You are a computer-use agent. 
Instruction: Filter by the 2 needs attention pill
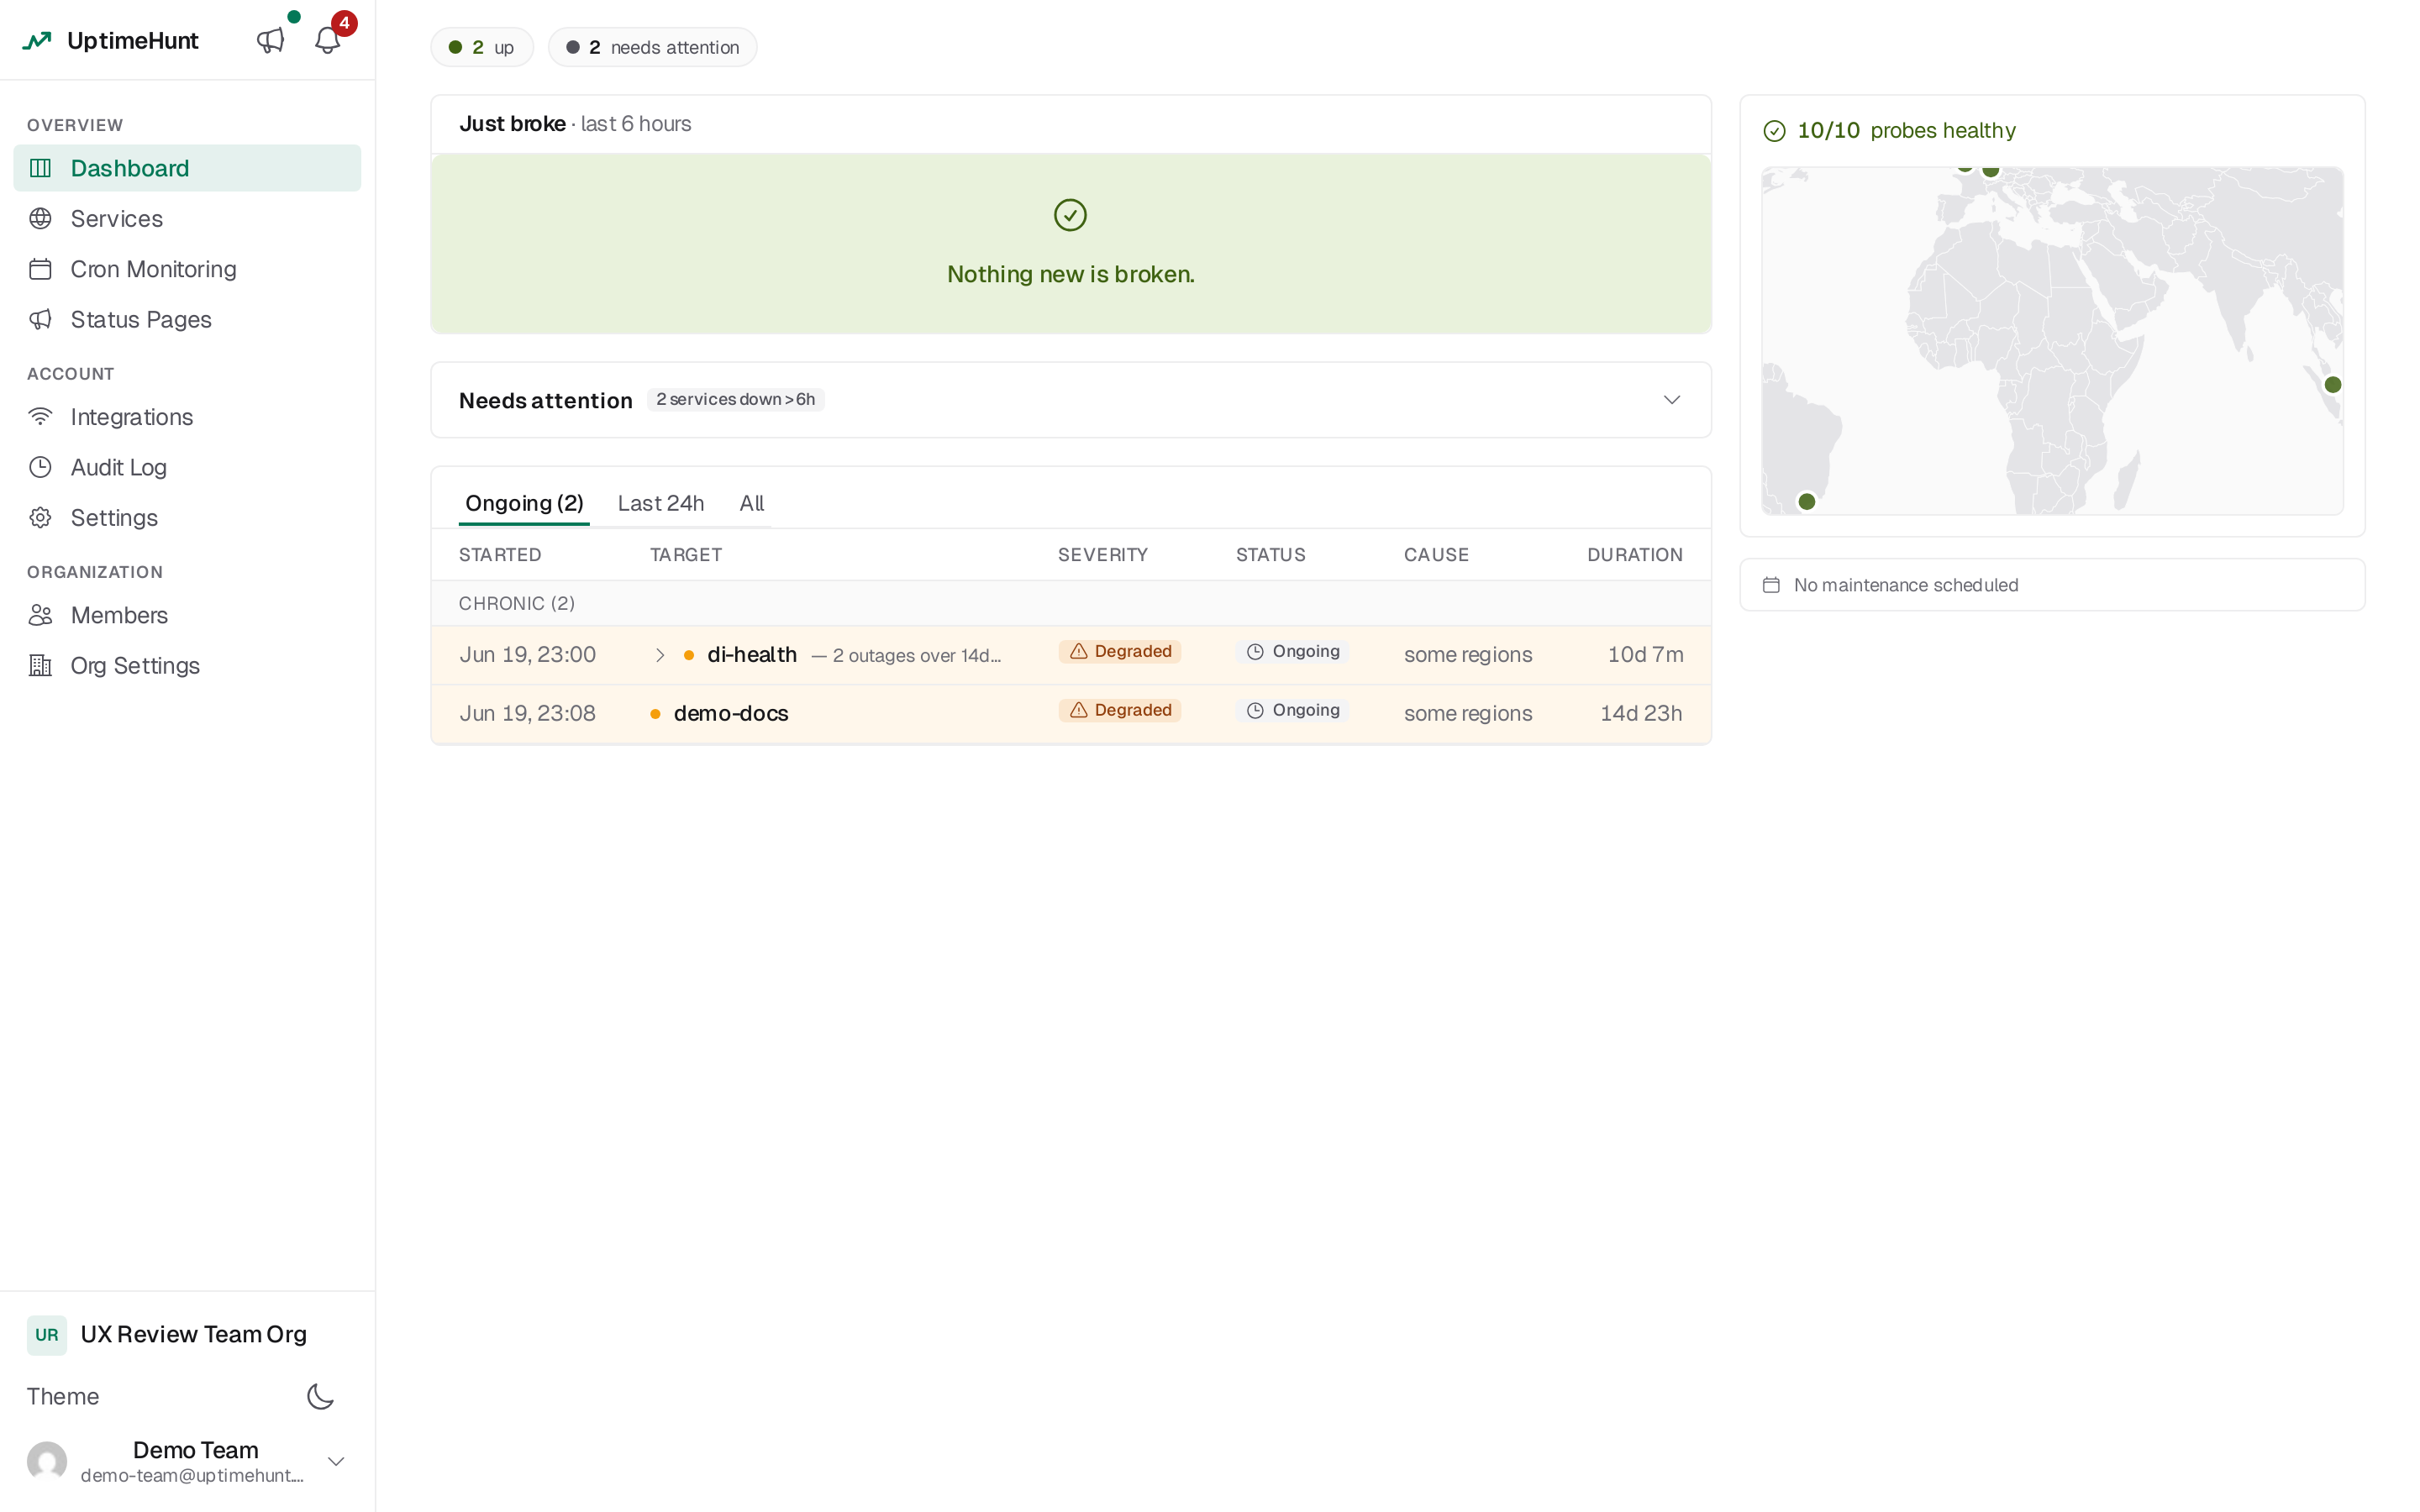tap(652, 47)
